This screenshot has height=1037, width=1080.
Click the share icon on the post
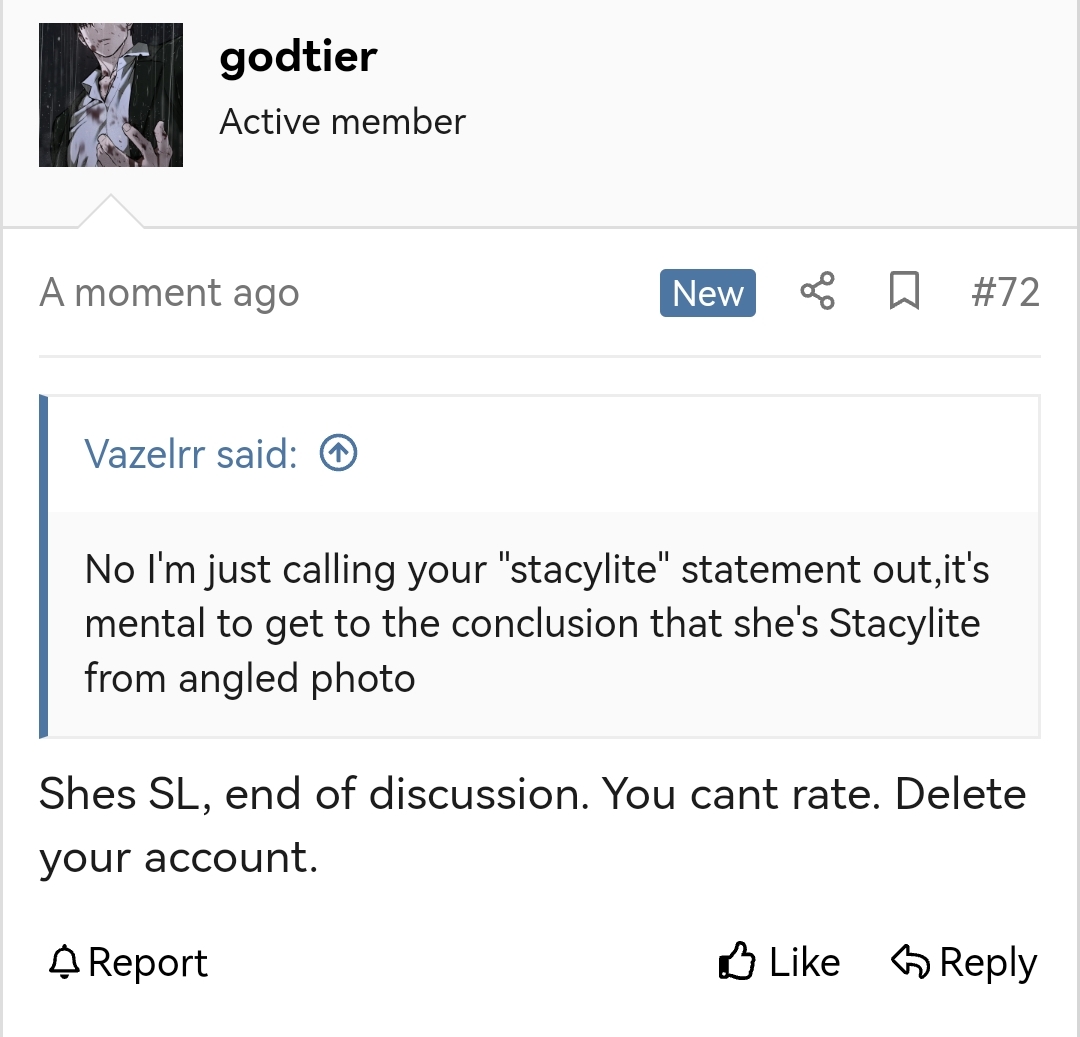coord(817,293)
